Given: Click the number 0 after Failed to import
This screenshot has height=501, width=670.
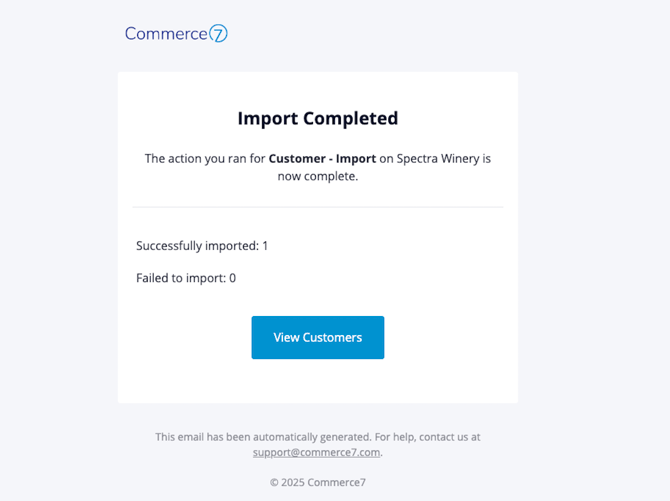Looking at the screenshot, I should 232,278.
